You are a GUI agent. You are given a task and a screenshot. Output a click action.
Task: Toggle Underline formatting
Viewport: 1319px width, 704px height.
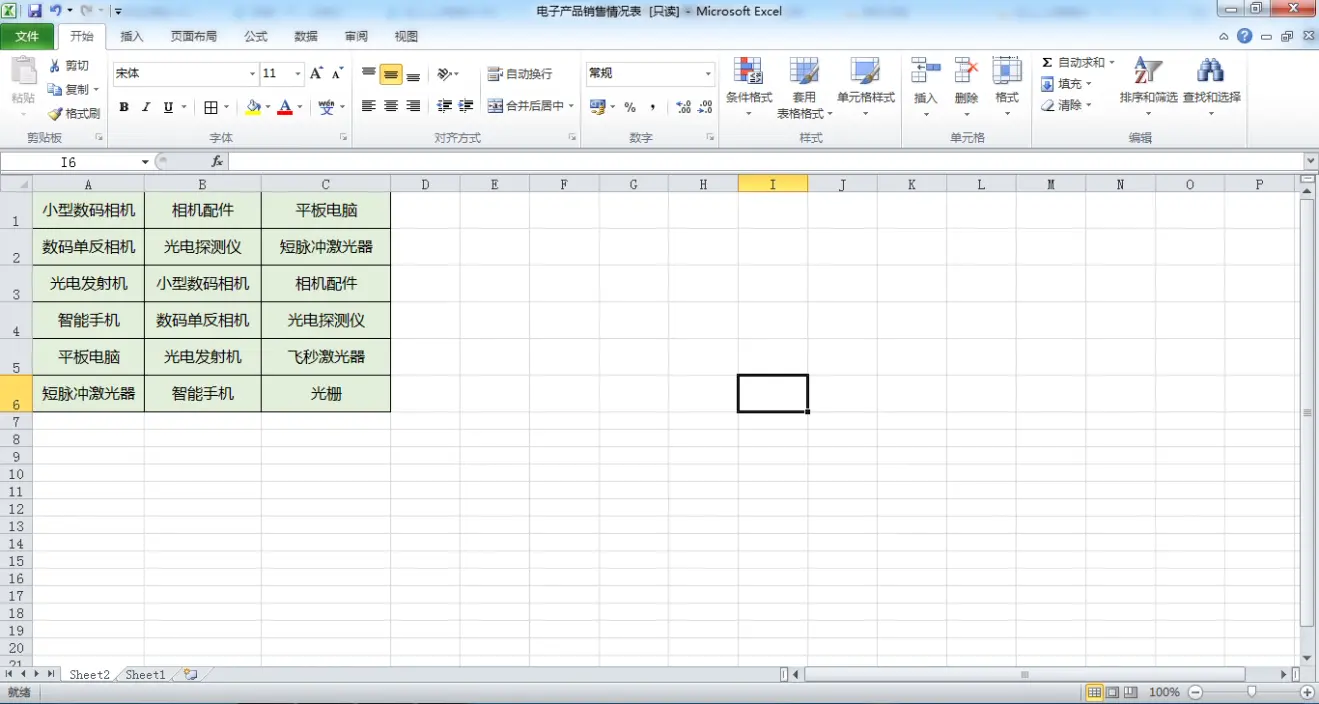[168, 107]
